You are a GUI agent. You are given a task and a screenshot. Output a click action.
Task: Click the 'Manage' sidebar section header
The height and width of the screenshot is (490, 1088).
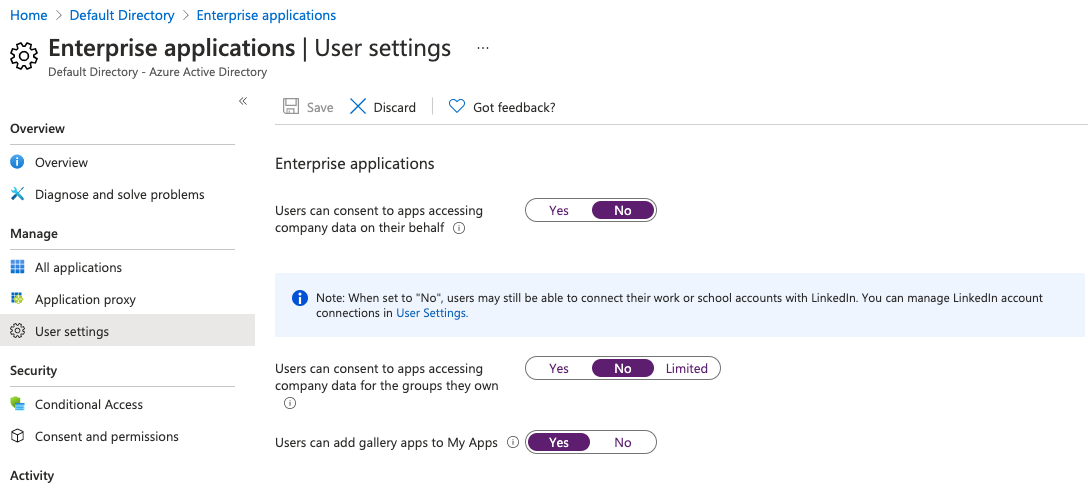[x=33, y=233]
